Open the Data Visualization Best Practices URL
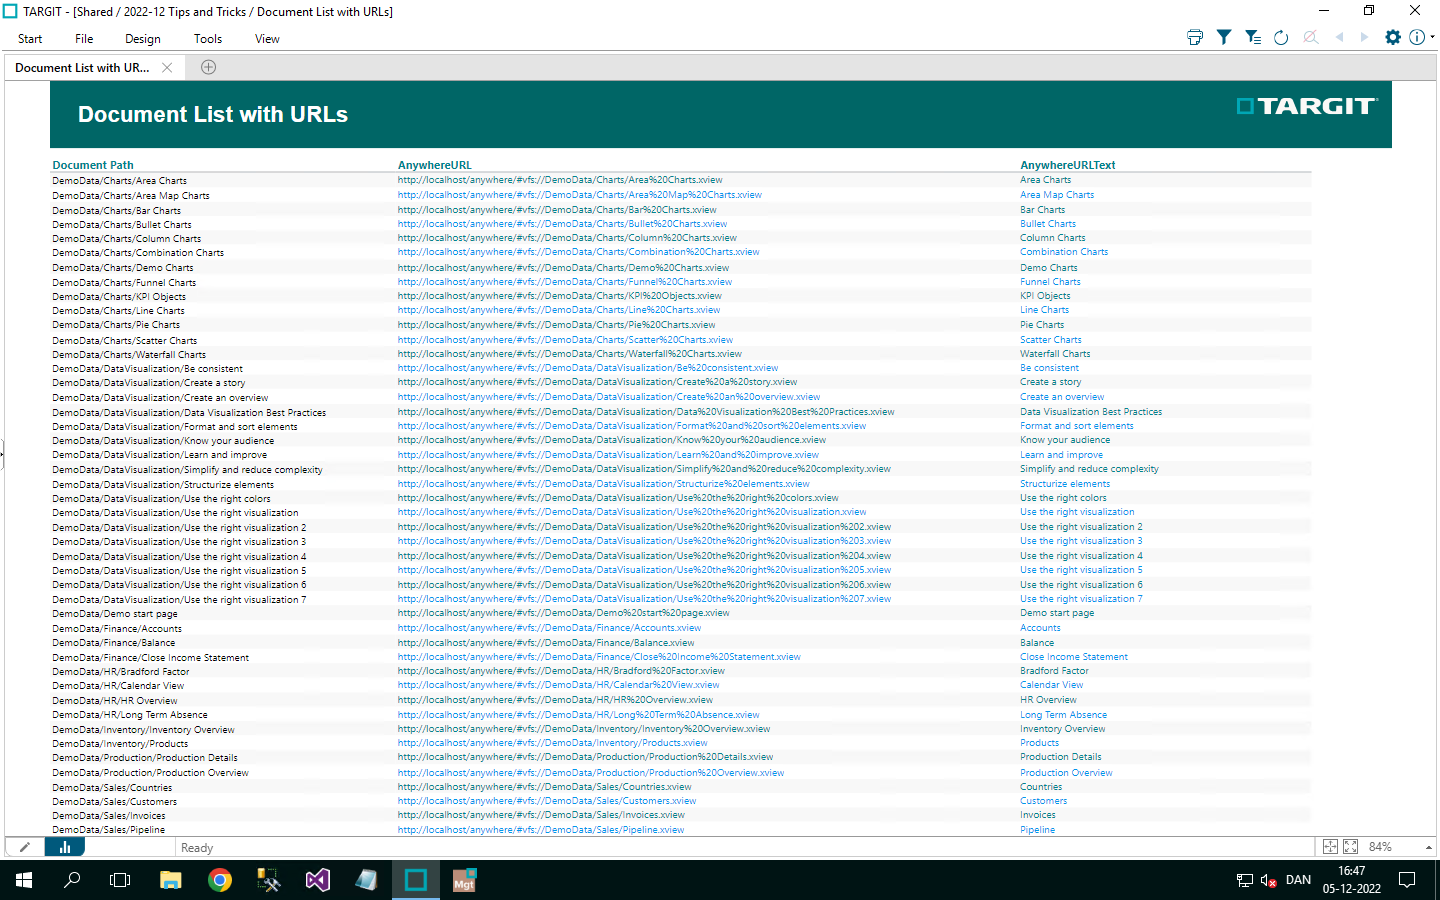Screen dimensions: 1440x900 point(646,412)
